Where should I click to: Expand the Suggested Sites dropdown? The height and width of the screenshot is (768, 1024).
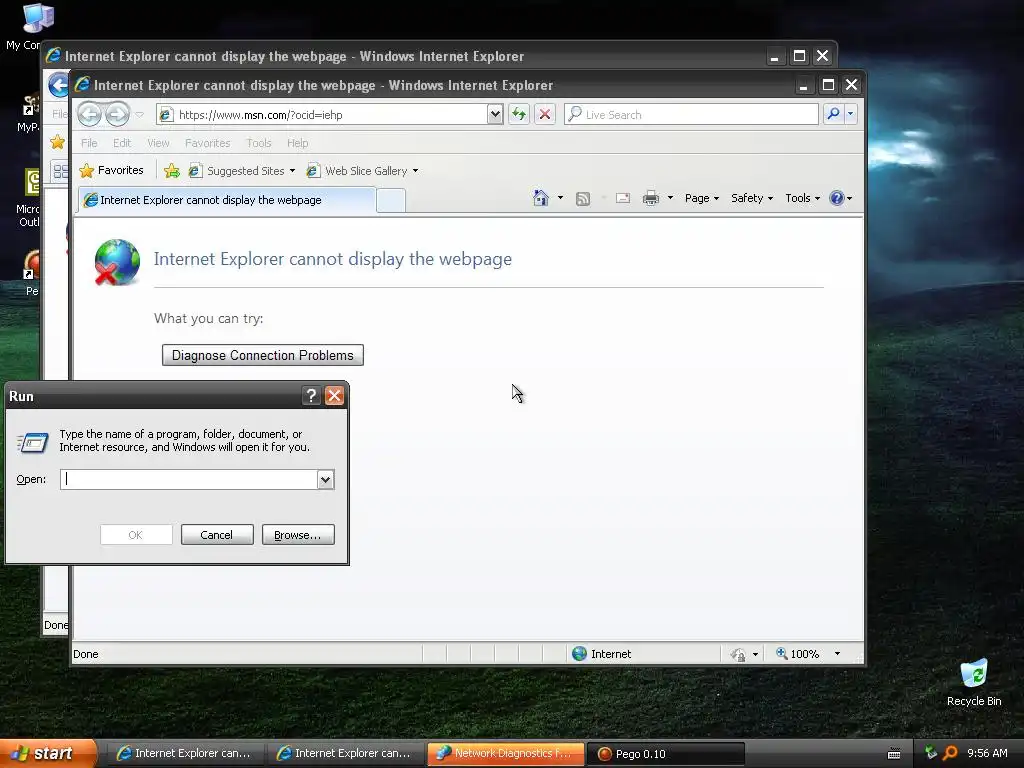point(292,171)
